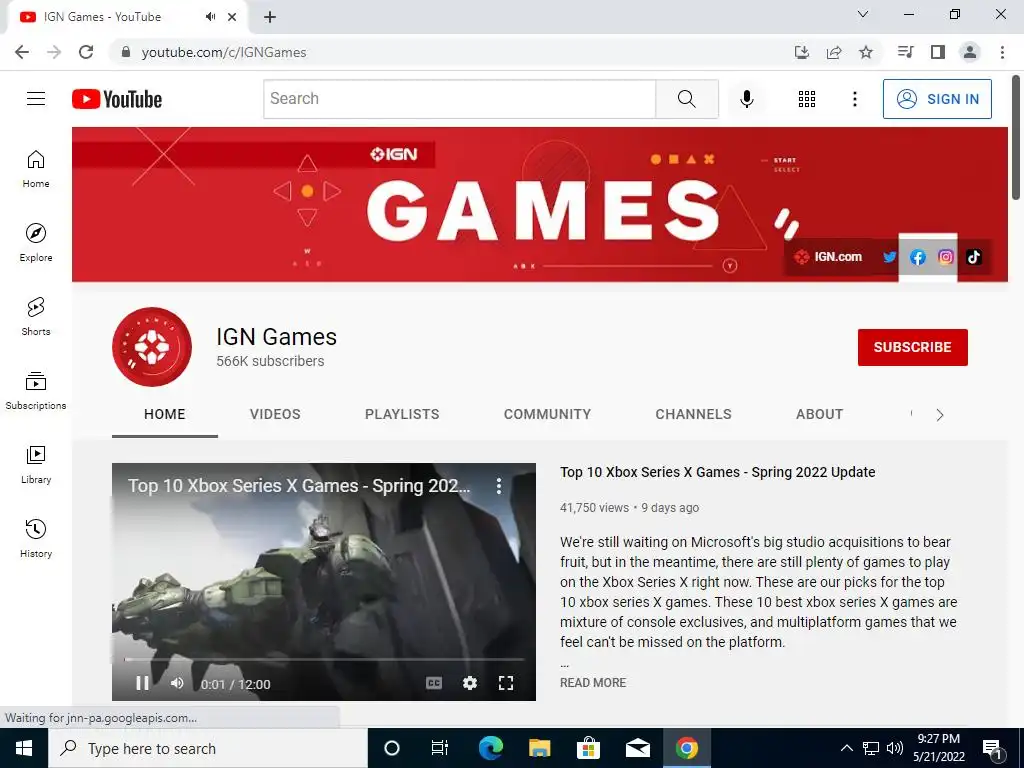Image resolution: width=1024 pixels, height=768 pixels.
Task: Open the media controls icon in Chrome toolbar
Action: [905, 52]
